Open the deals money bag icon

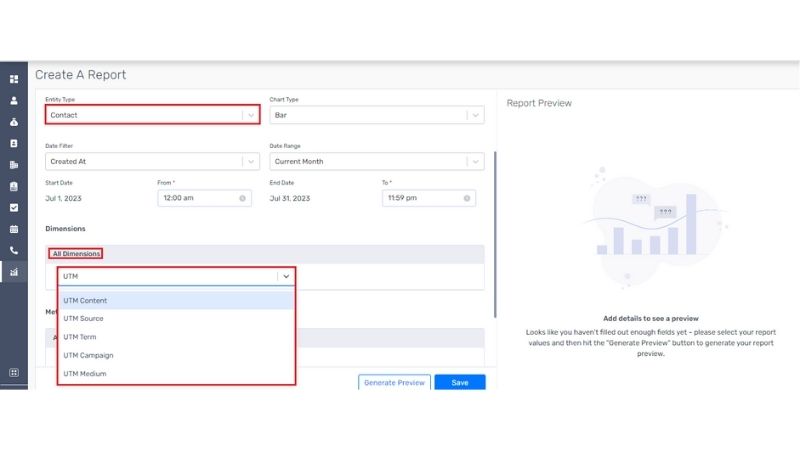click(x=14, y=122)
